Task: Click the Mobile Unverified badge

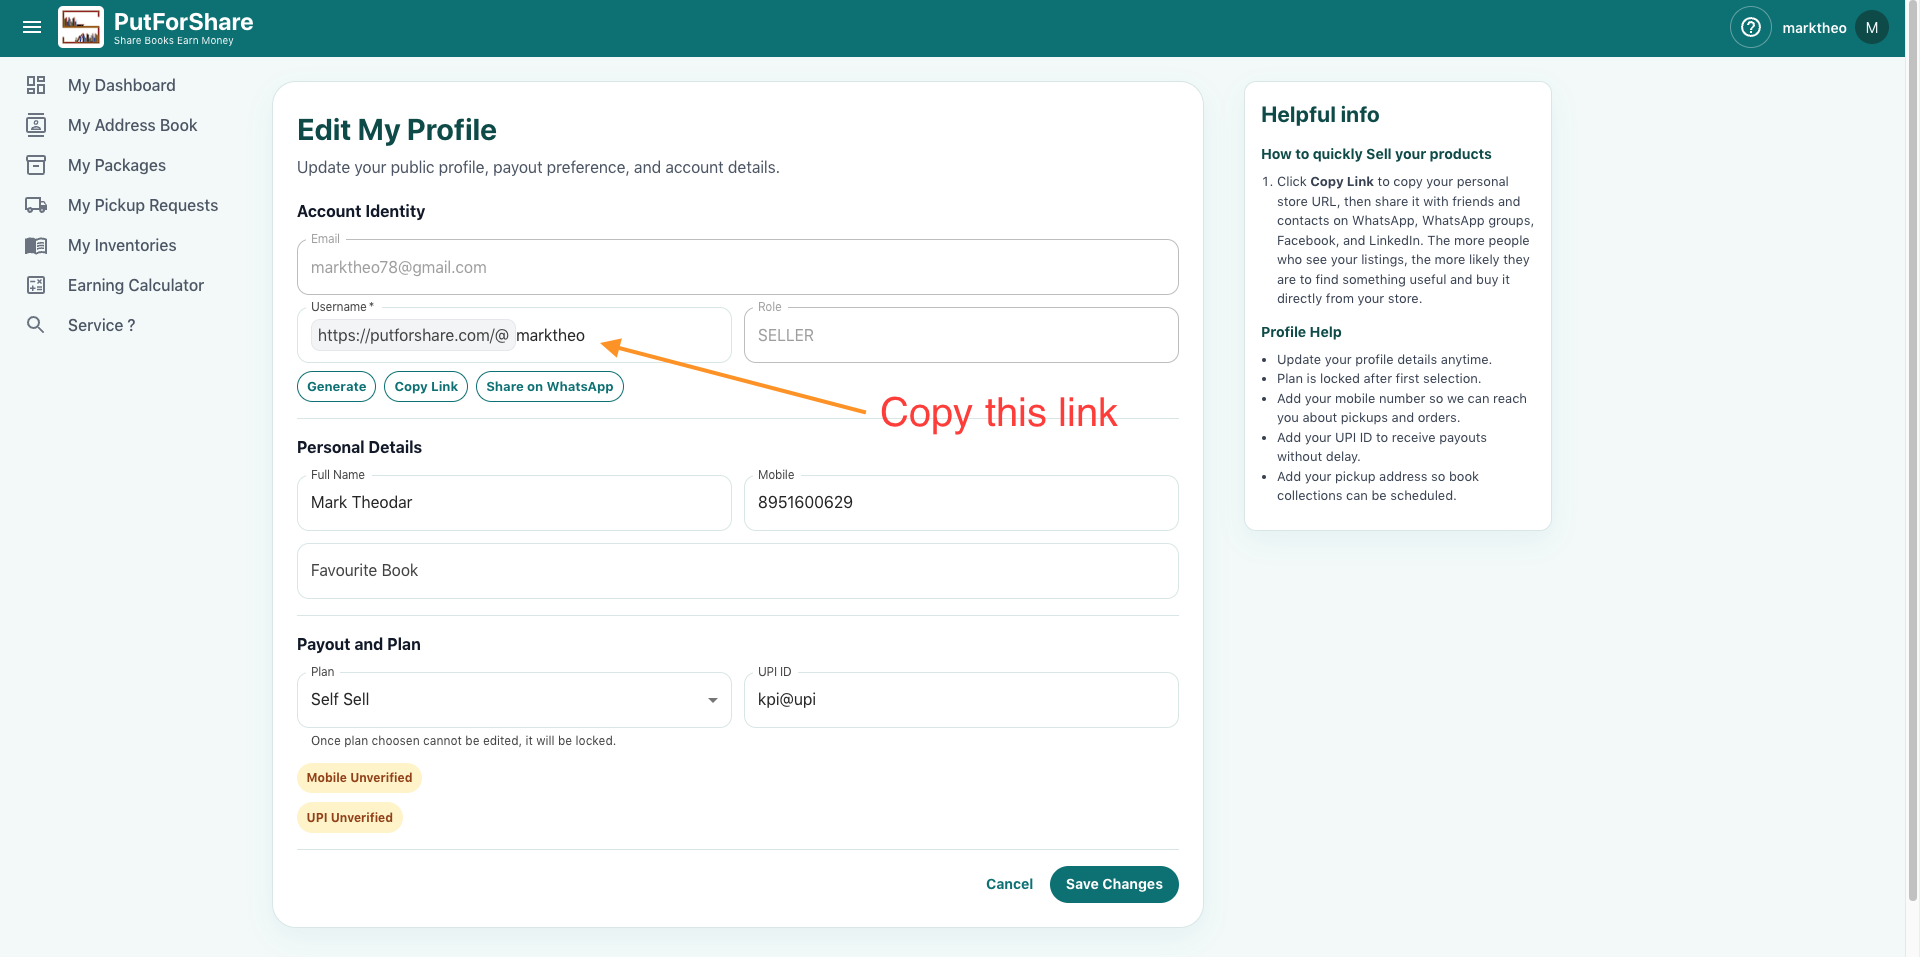Action: tap(359, 778)
